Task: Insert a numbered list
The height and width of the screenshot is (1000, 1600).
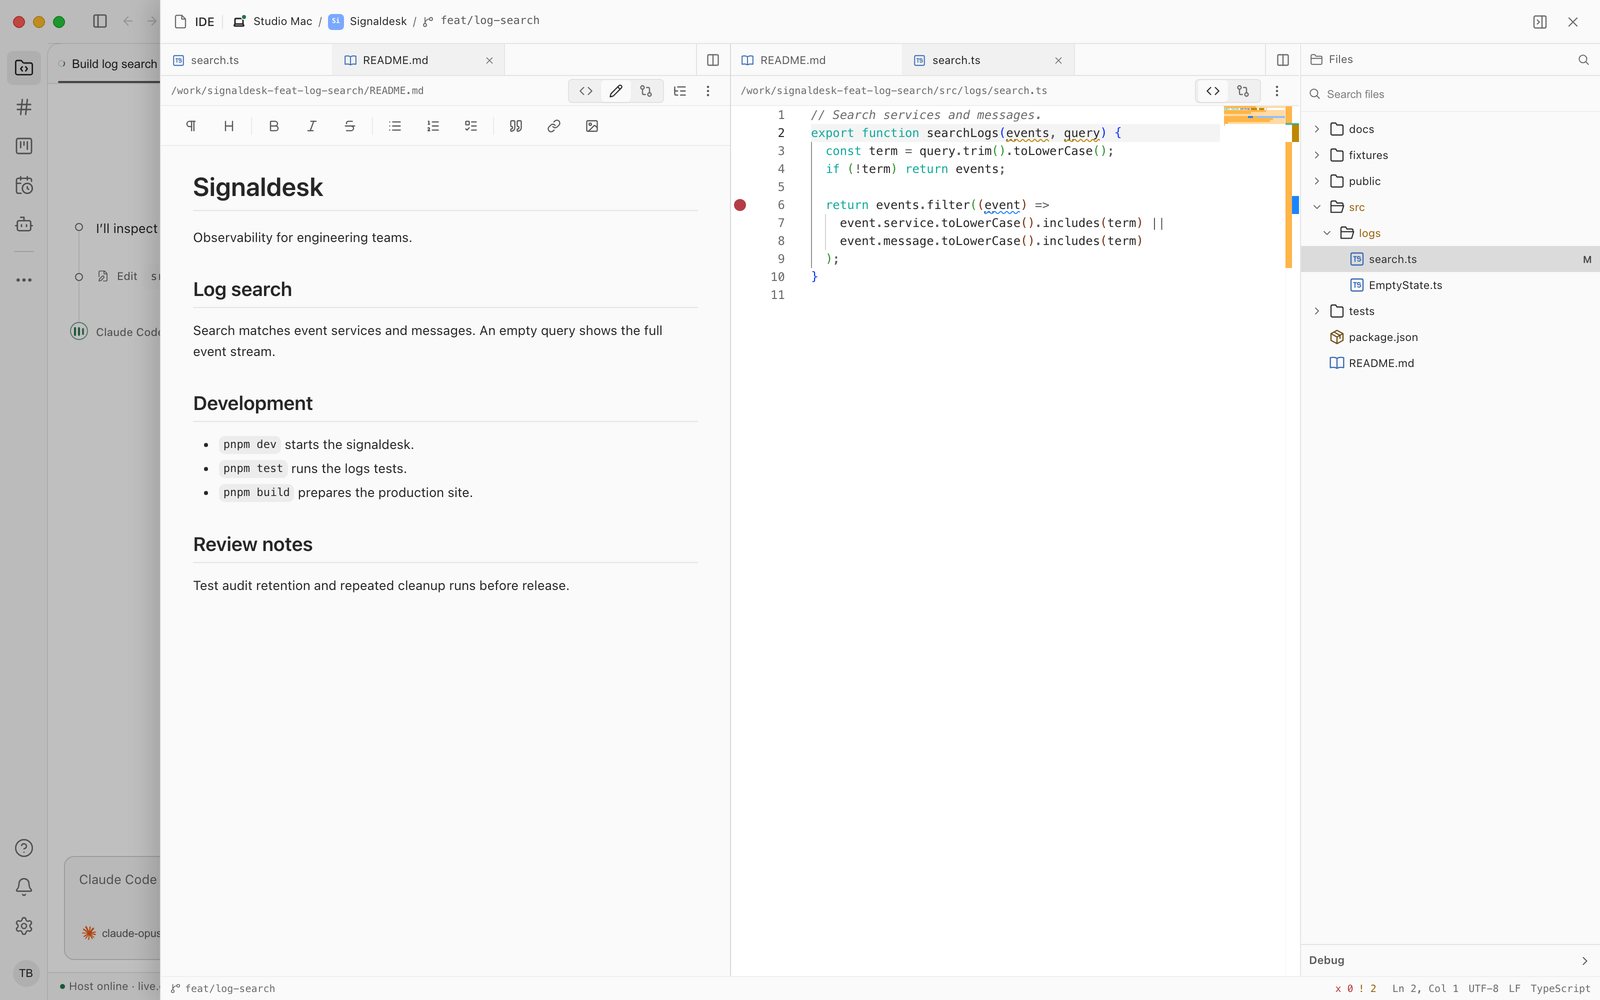Action: pyautogui.click(x=433, y=126)
